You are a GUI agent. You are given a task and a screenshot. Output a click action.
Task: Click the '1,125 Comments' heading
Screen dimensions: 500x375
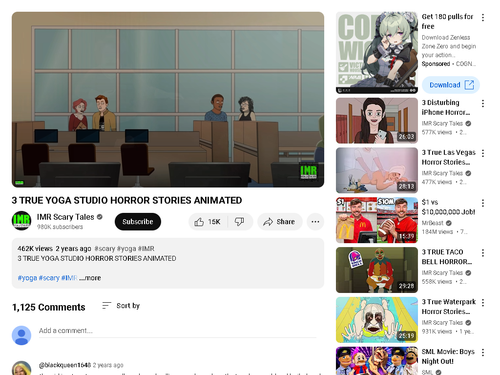(x=49, y=307)
